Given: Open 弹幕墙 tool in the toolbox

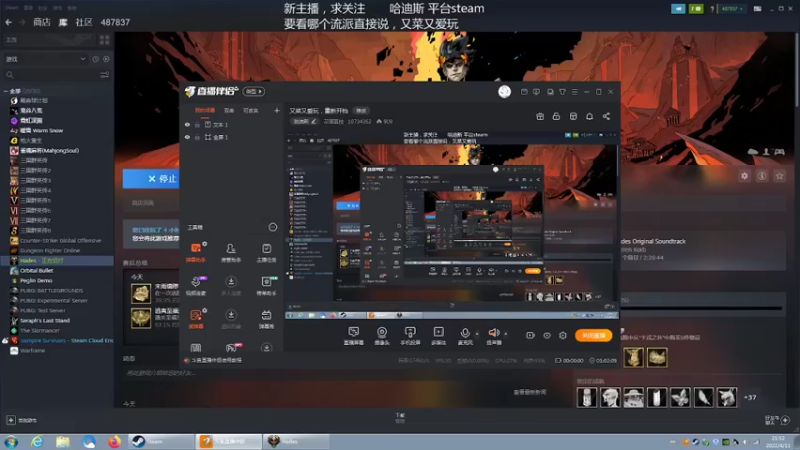Looking at the screenshot, I should tap(266, 319).
